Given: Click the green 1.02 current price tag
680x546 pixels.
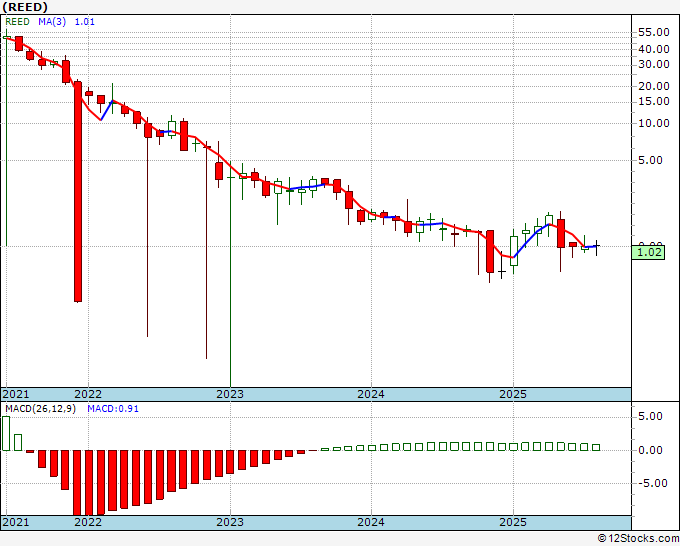Looking at the screenshot, I should click(648, 252).
